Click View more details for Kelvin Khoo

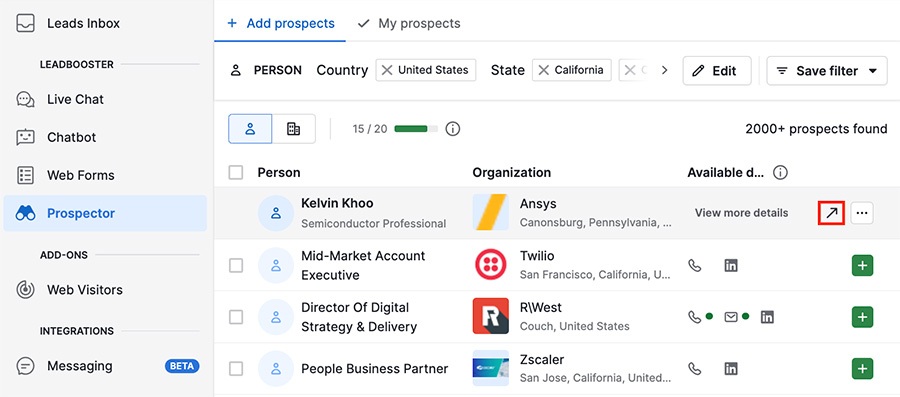(x=741, y=213)
